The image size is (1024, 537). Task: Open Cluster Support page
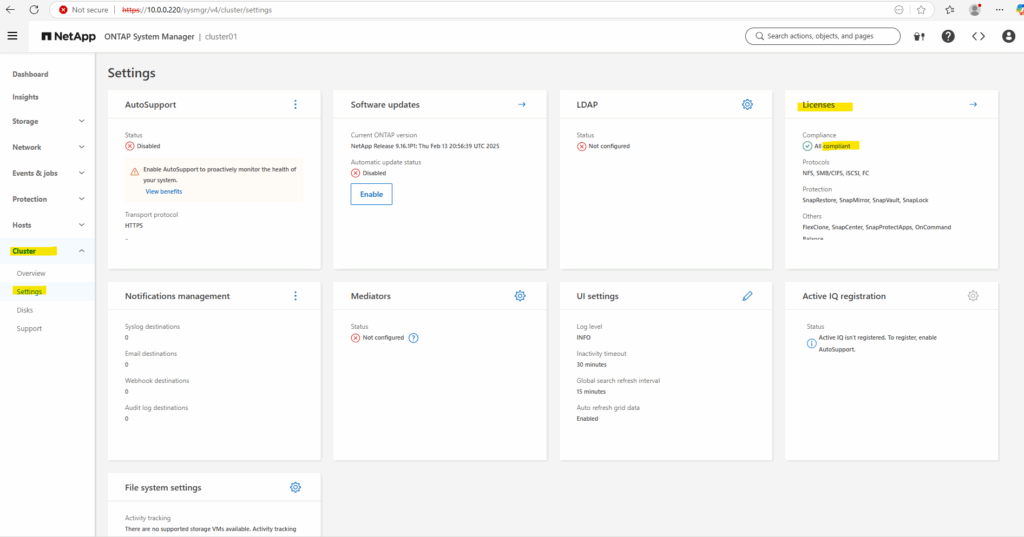(29, 329)
